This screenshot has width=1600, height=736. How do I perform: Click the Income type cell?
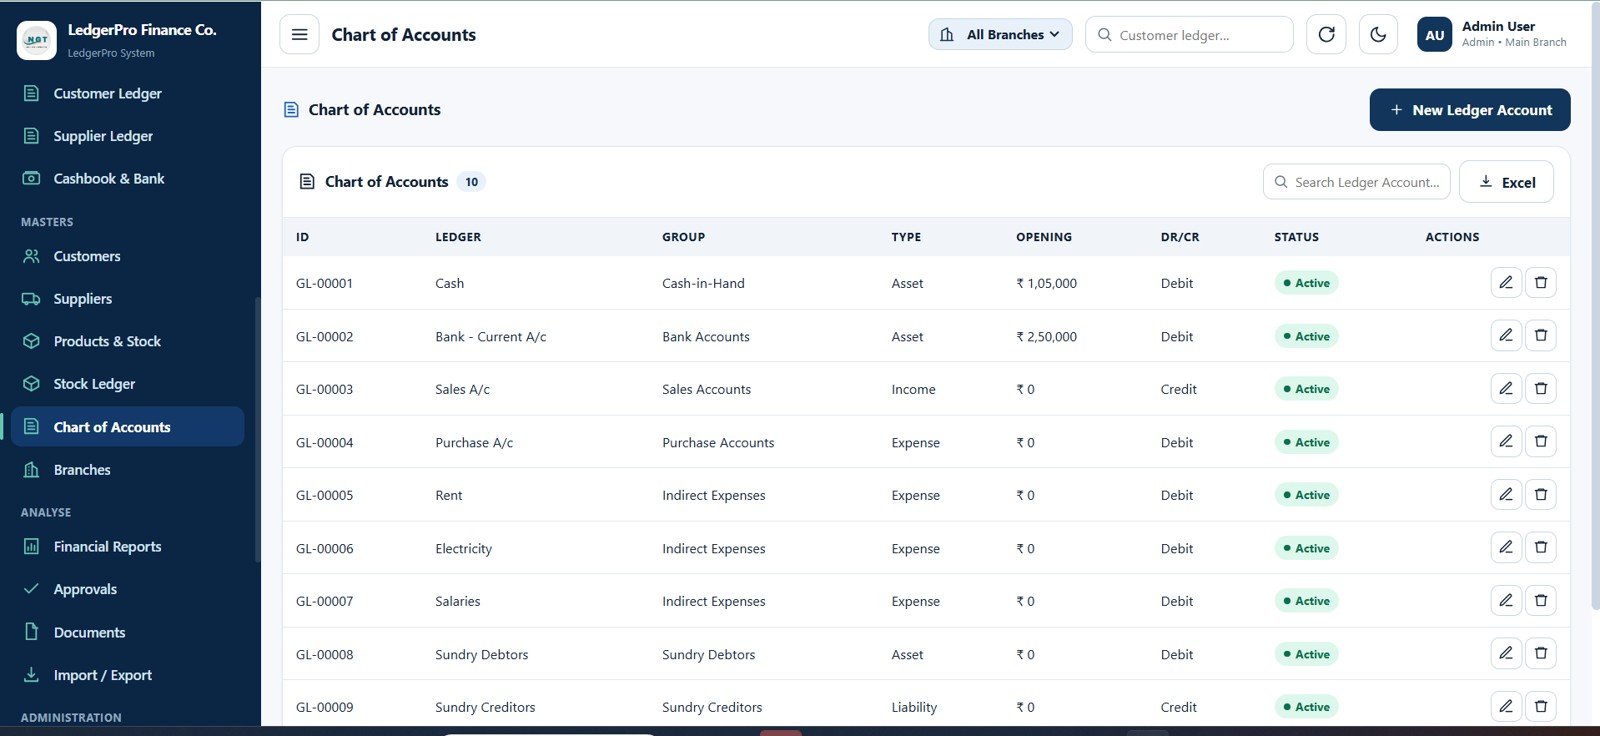[x=913, y=390]
